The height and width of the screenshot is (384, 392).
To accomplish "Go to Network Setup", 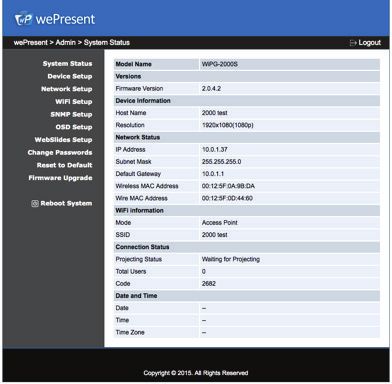I will click(x=67, y=89).
